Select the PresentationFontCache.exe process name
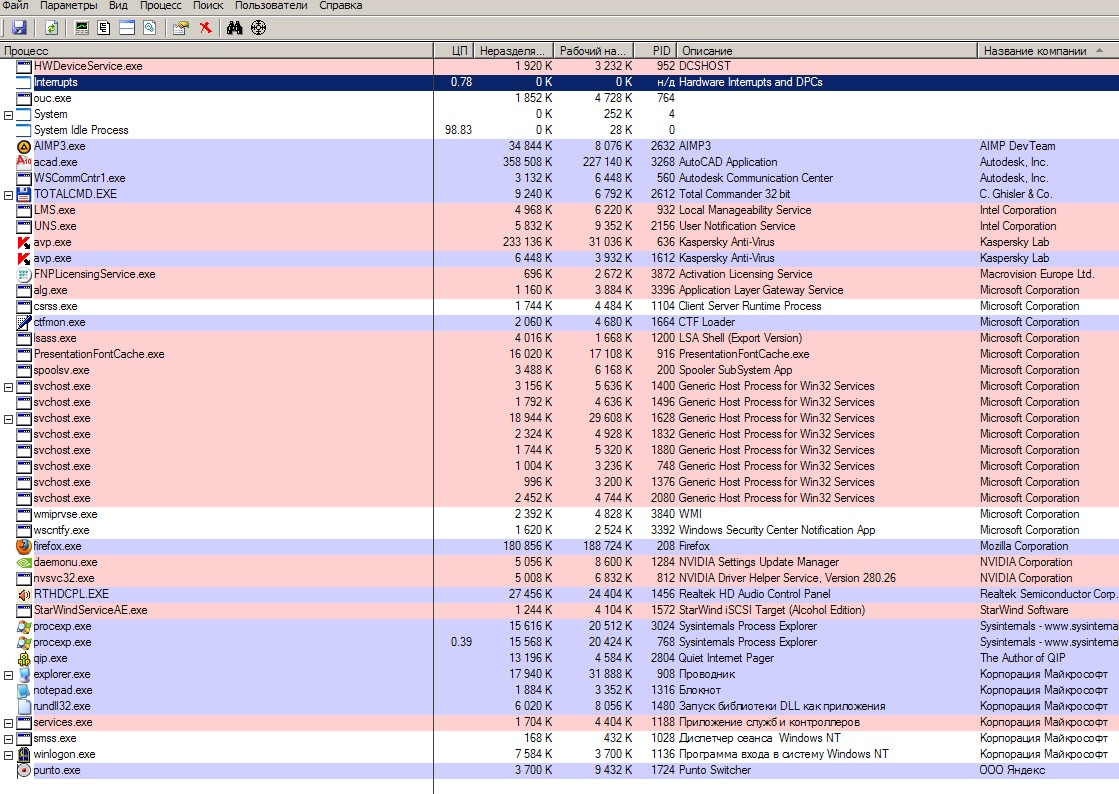 (x=98, y=355)
